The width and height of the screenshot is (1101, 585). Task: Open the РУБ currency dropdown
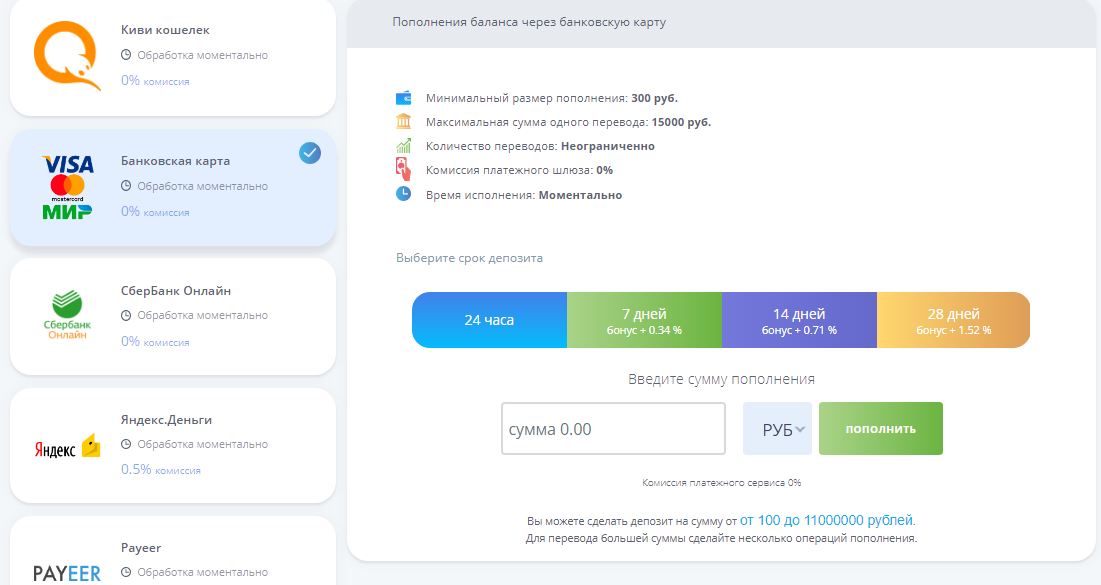point(777,428)
